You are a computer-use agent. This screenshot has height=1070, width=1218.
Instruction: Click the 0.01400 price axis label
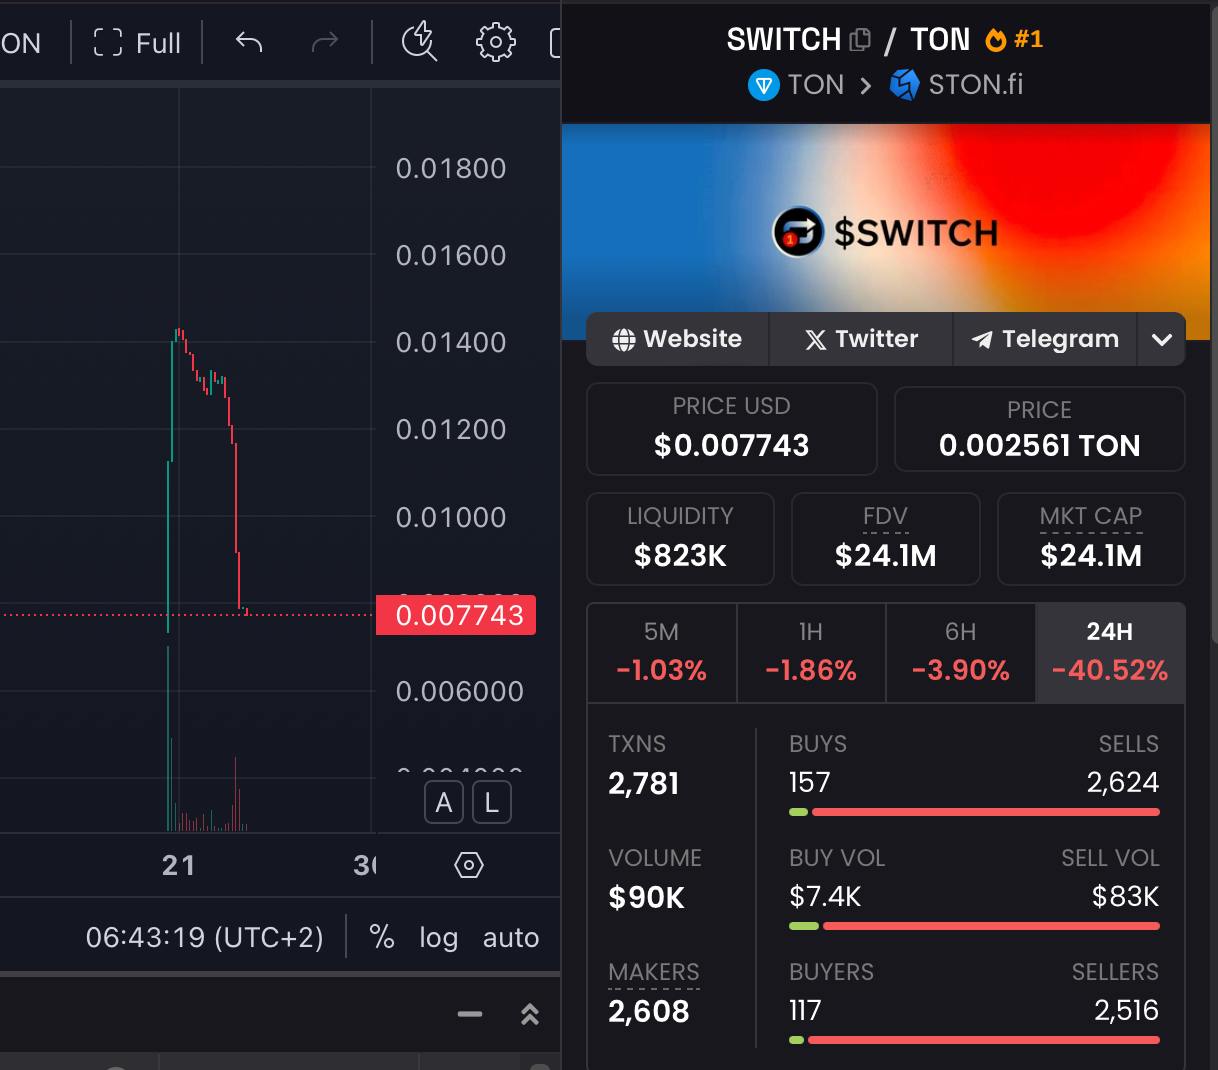pyautogui.click(x=451, y=342)
